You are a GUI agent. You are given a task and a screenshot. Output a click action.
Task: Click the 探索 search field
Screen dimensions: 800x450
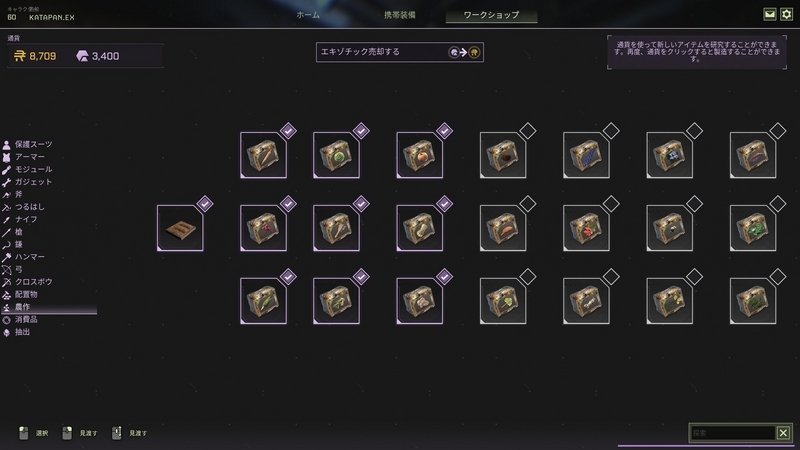[x=733, y=433]
